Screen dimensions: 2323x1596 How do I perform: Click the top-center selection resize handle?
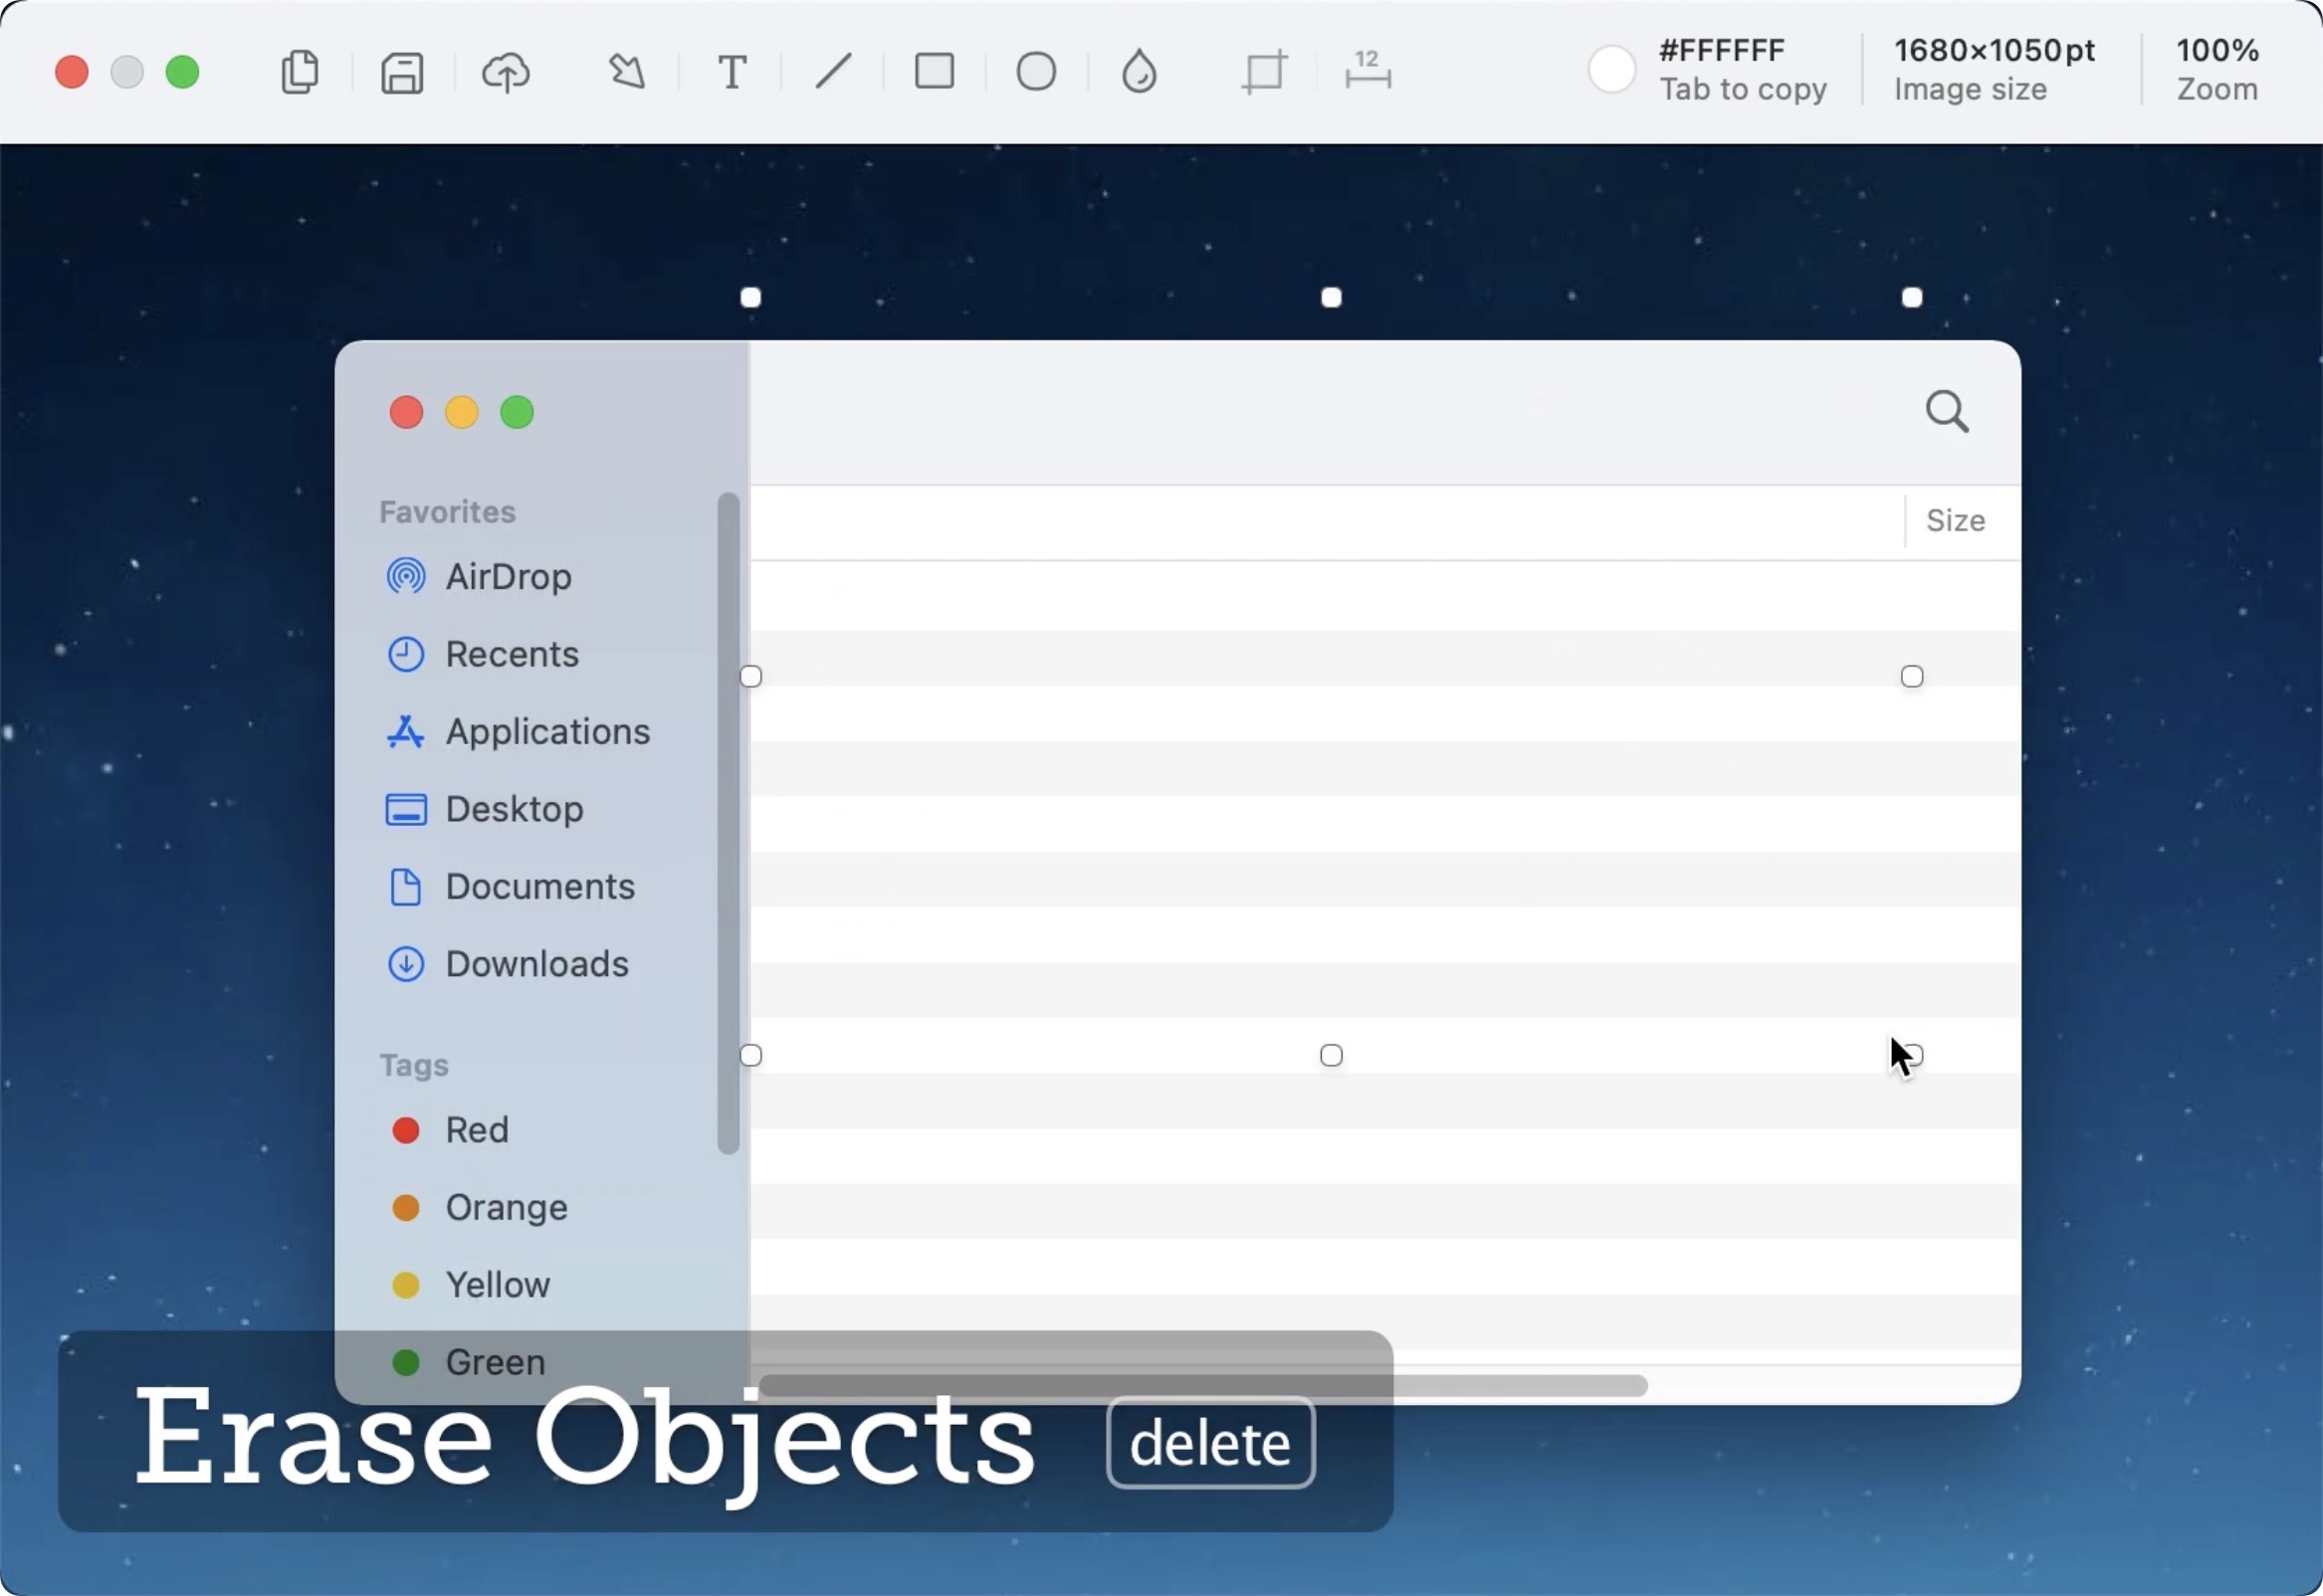pos(1331,298)
